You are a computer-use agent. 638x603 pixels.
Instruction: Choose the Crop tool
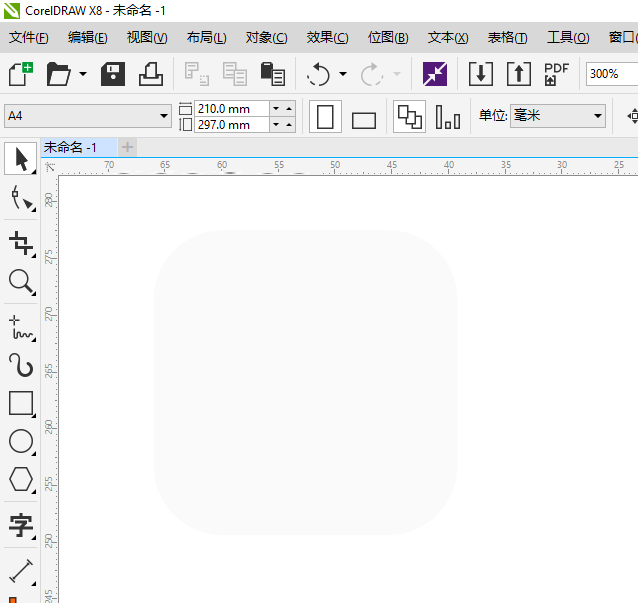coord(20,241)
